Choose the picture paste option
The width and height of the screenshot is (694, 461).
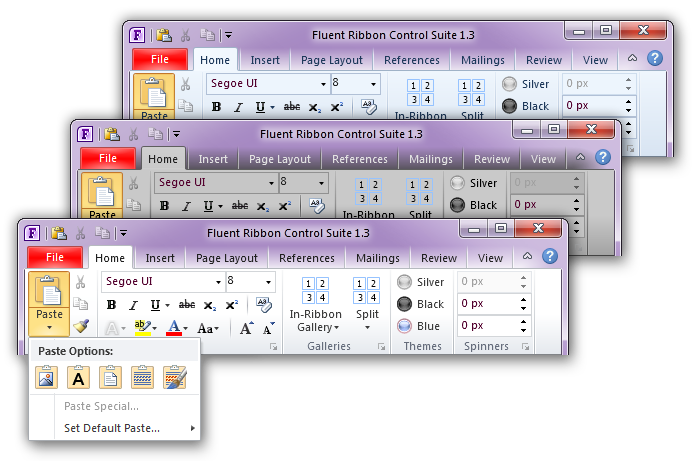click(46, 377)
